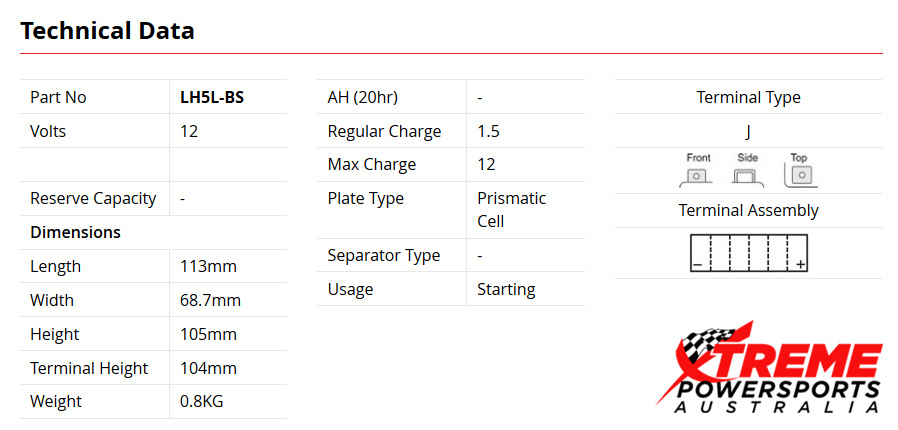Click the Front terminal type icon
898x430 pixels.
698,171
